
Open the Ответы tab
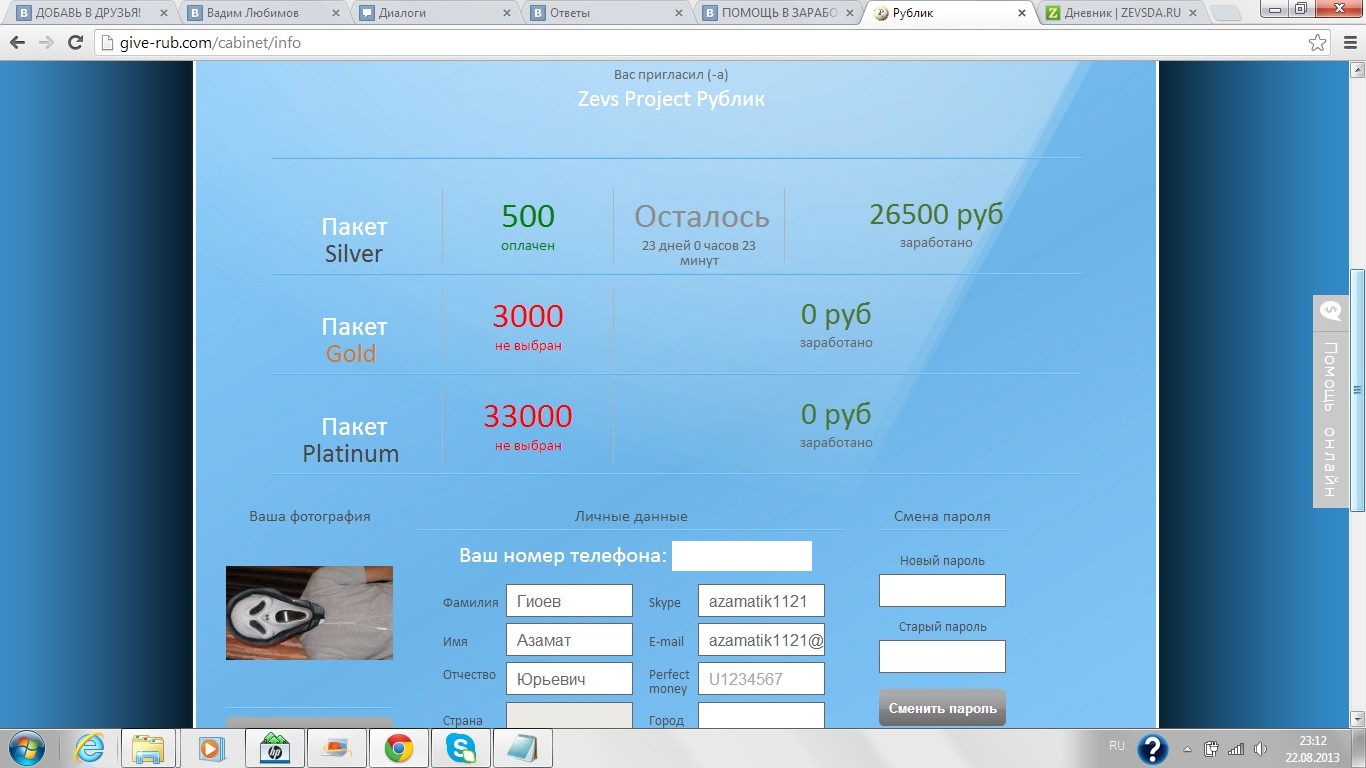click(x=605, y=13)
